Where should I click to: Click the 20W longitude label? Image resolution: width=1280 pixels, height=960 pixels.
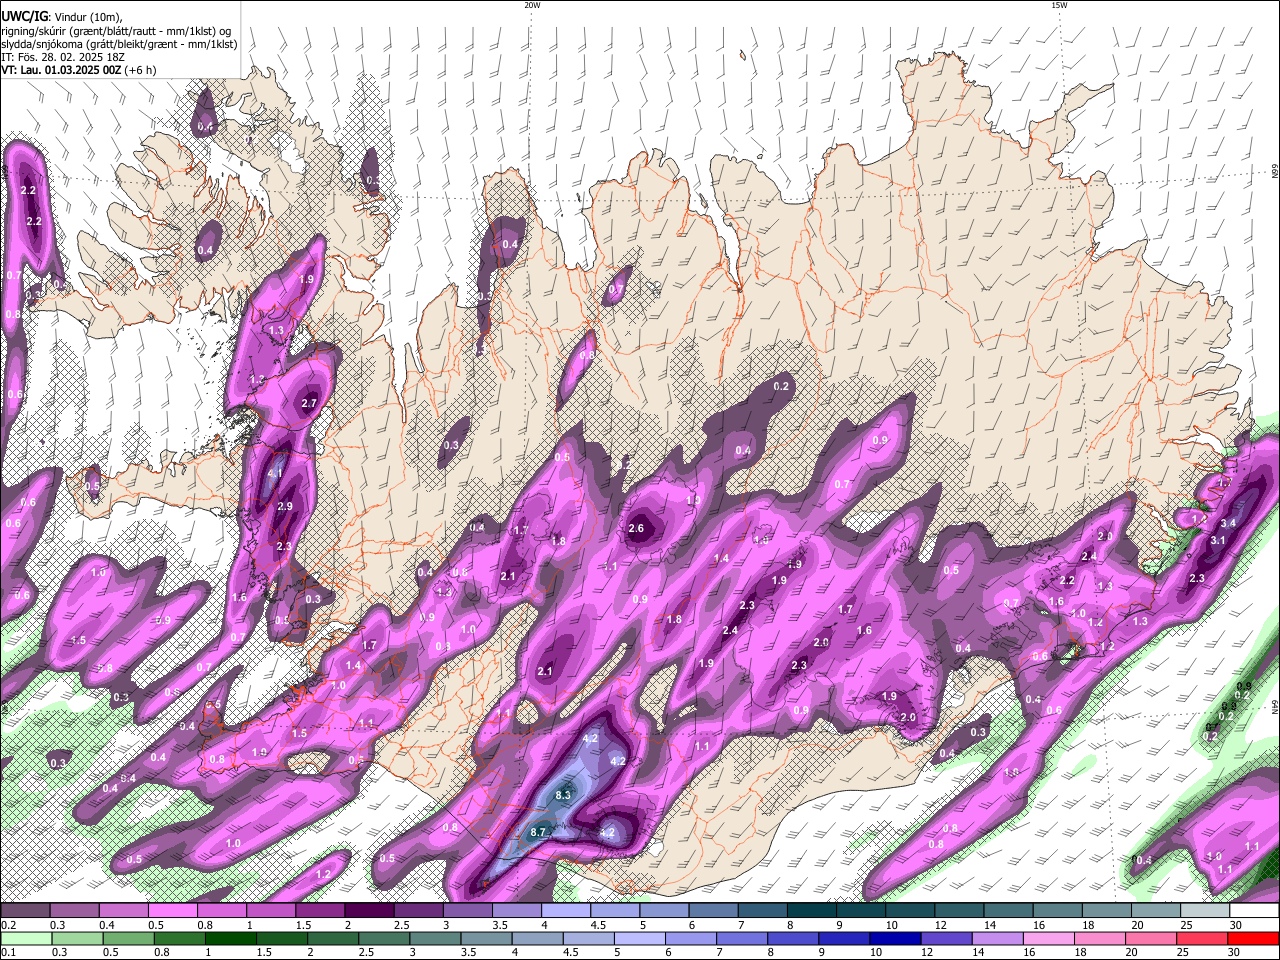532,5
